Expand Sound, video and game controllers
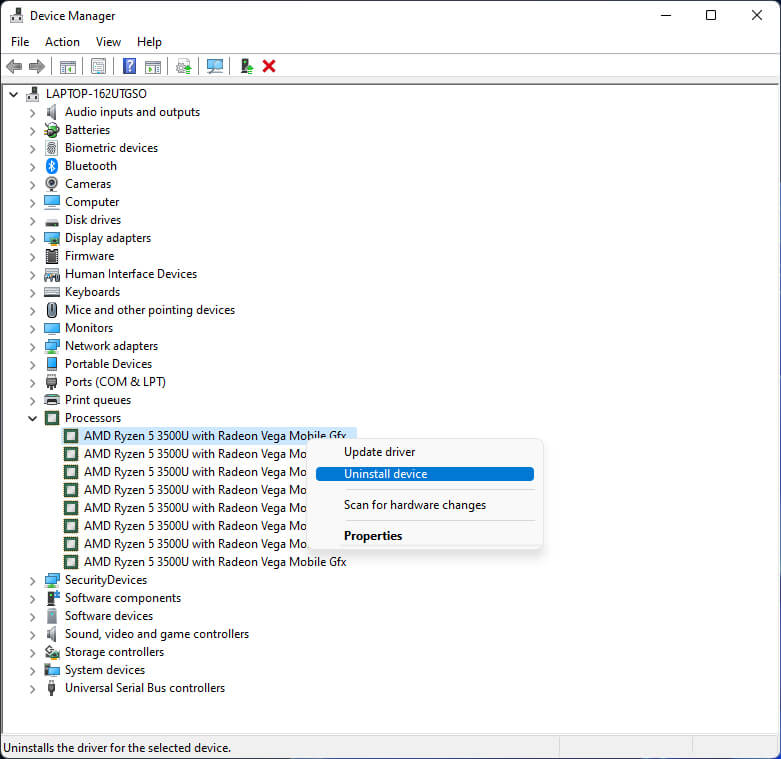 32,634
